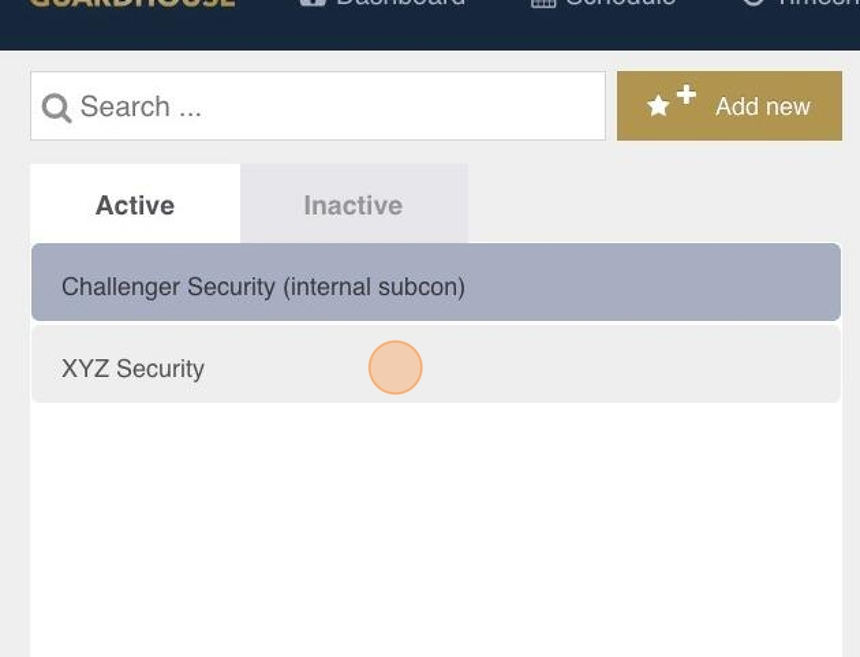Select the Active tab
The image size is (860, 657).
135,204
